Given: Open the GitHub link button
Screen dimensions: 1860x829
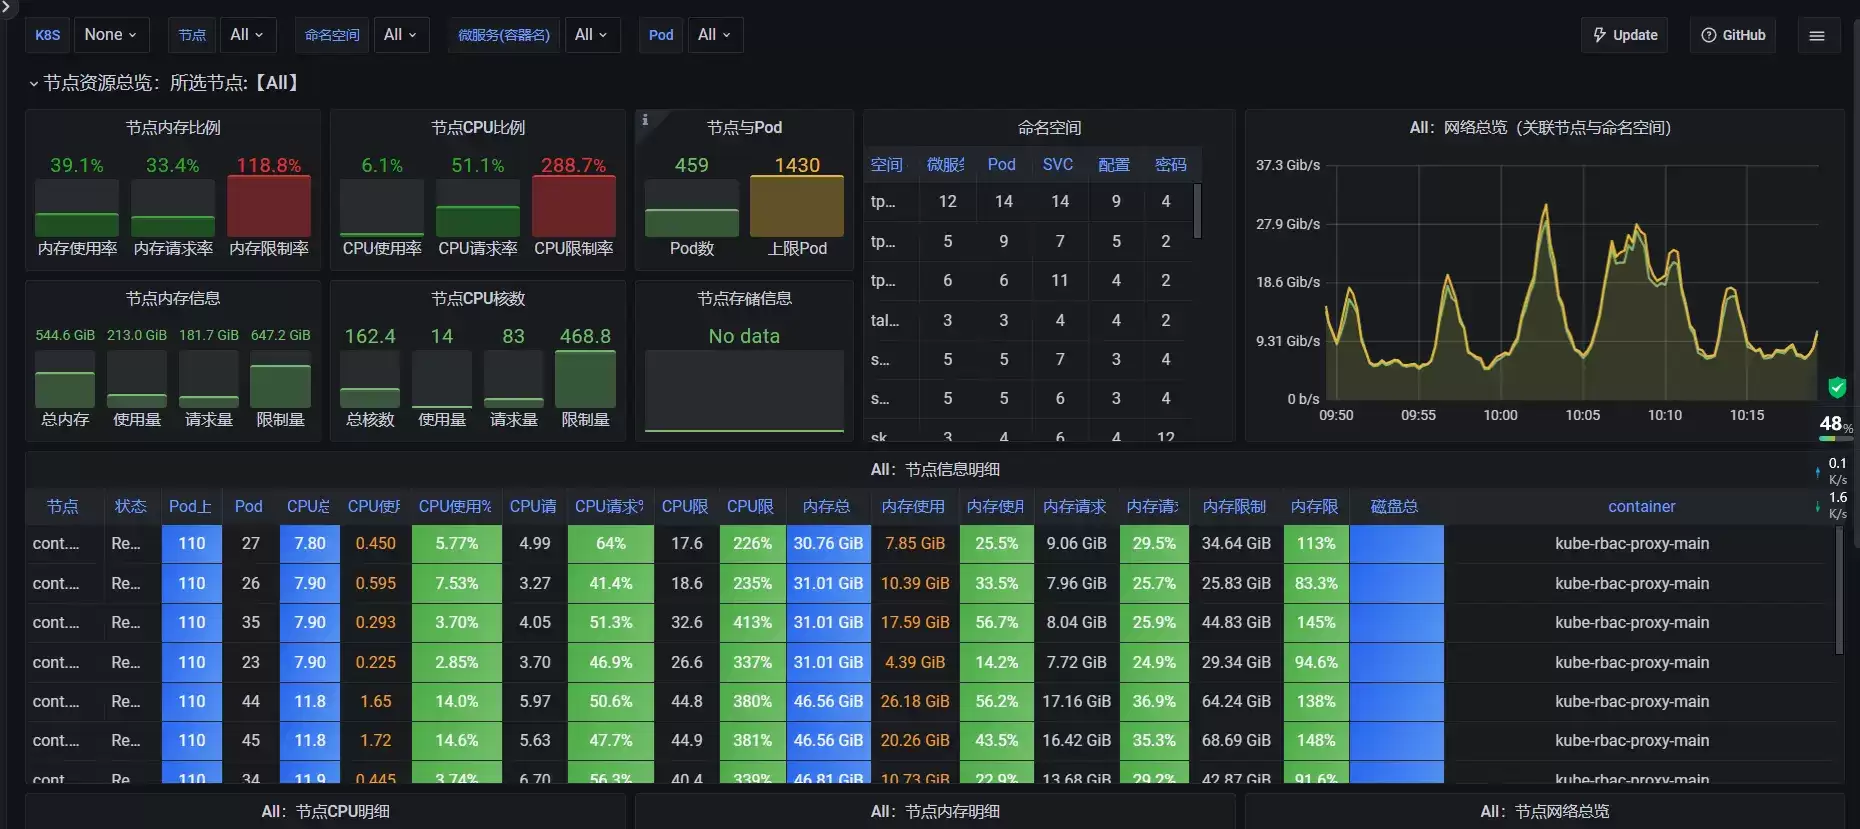Looking at the screenshot, I should [1733, 35].
